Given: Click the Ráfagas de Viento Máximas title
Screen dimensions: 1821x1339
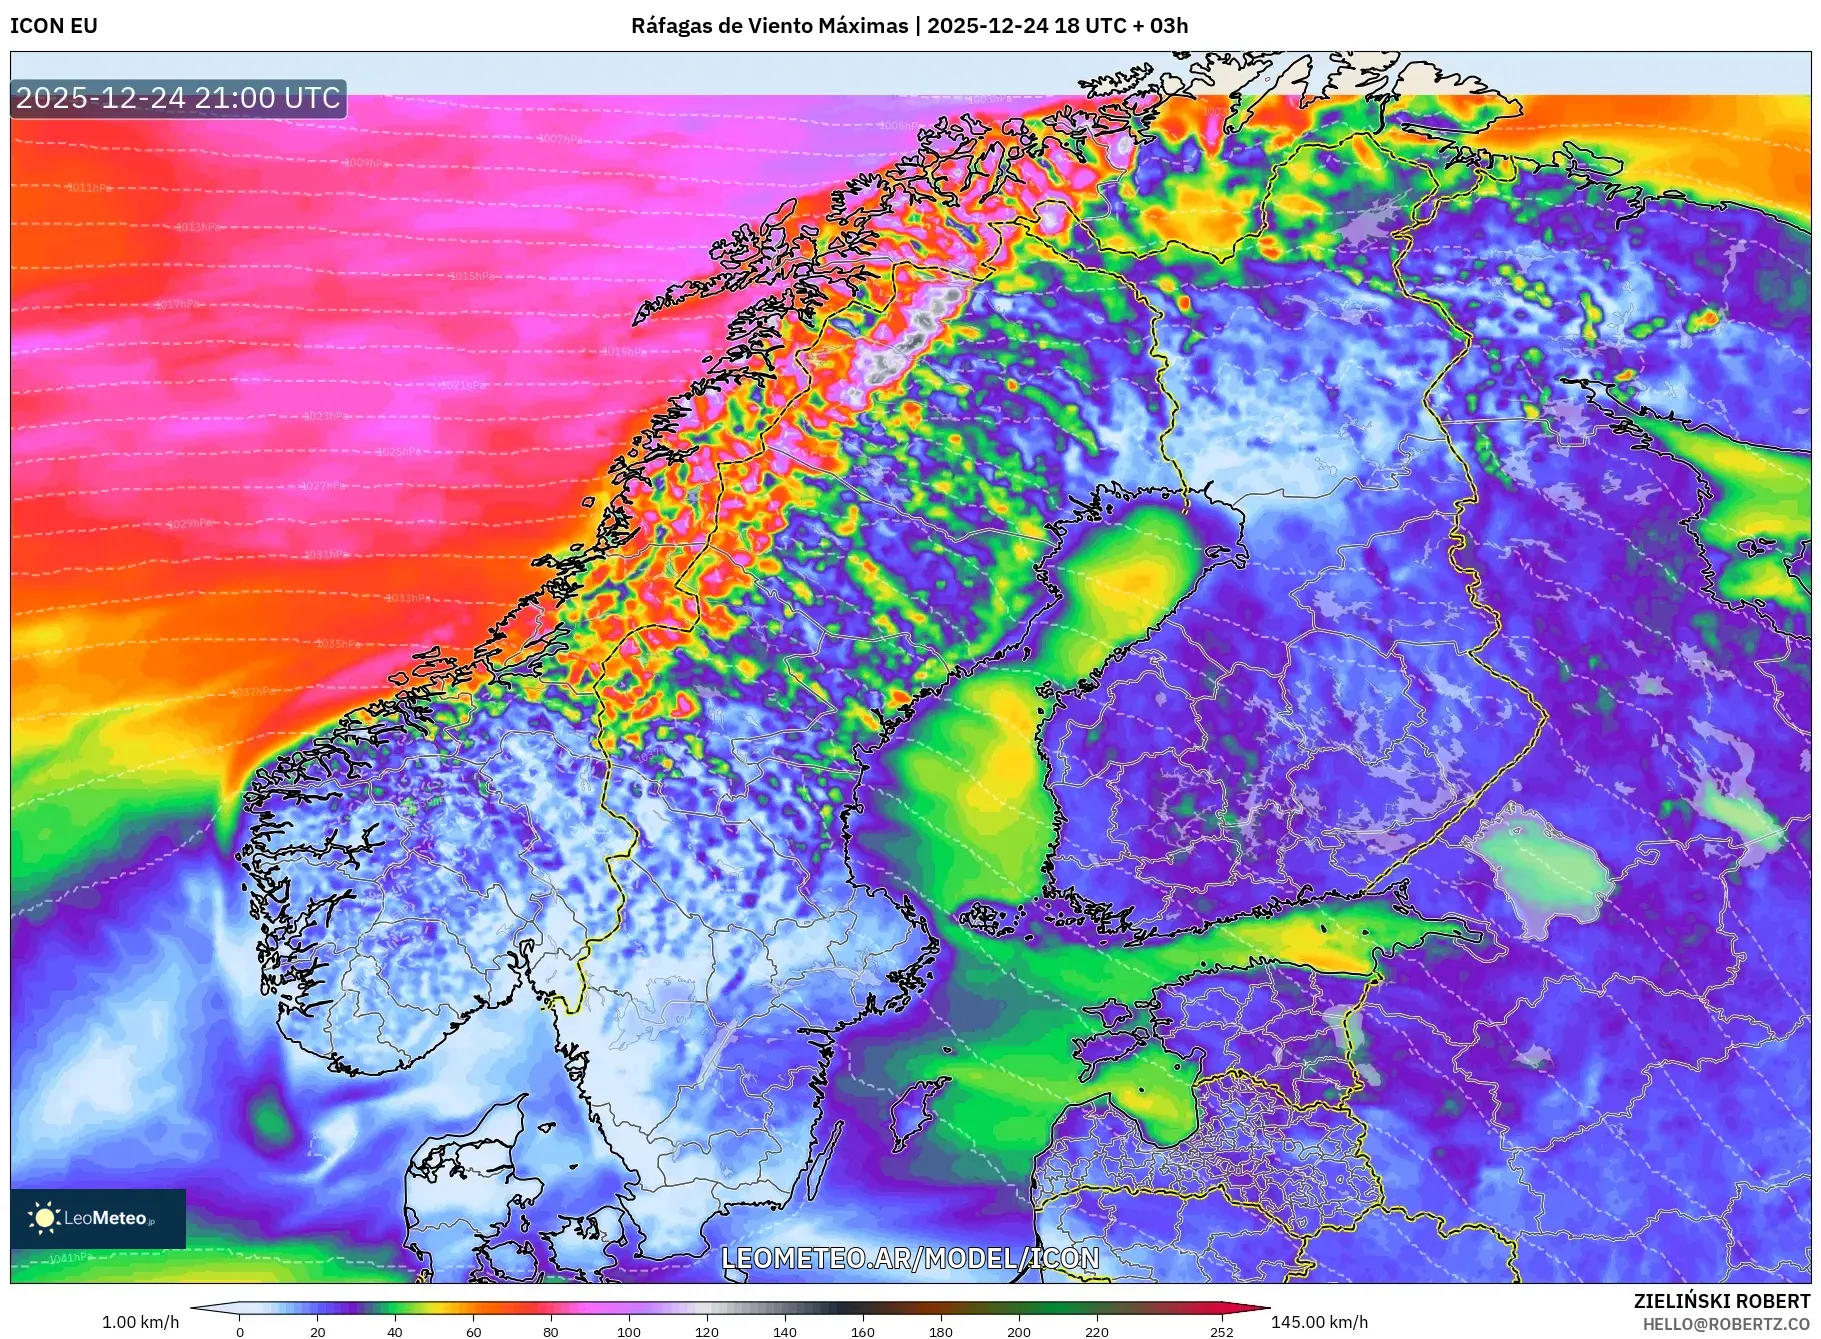Looking at the screenshot, I should point(769,26).
